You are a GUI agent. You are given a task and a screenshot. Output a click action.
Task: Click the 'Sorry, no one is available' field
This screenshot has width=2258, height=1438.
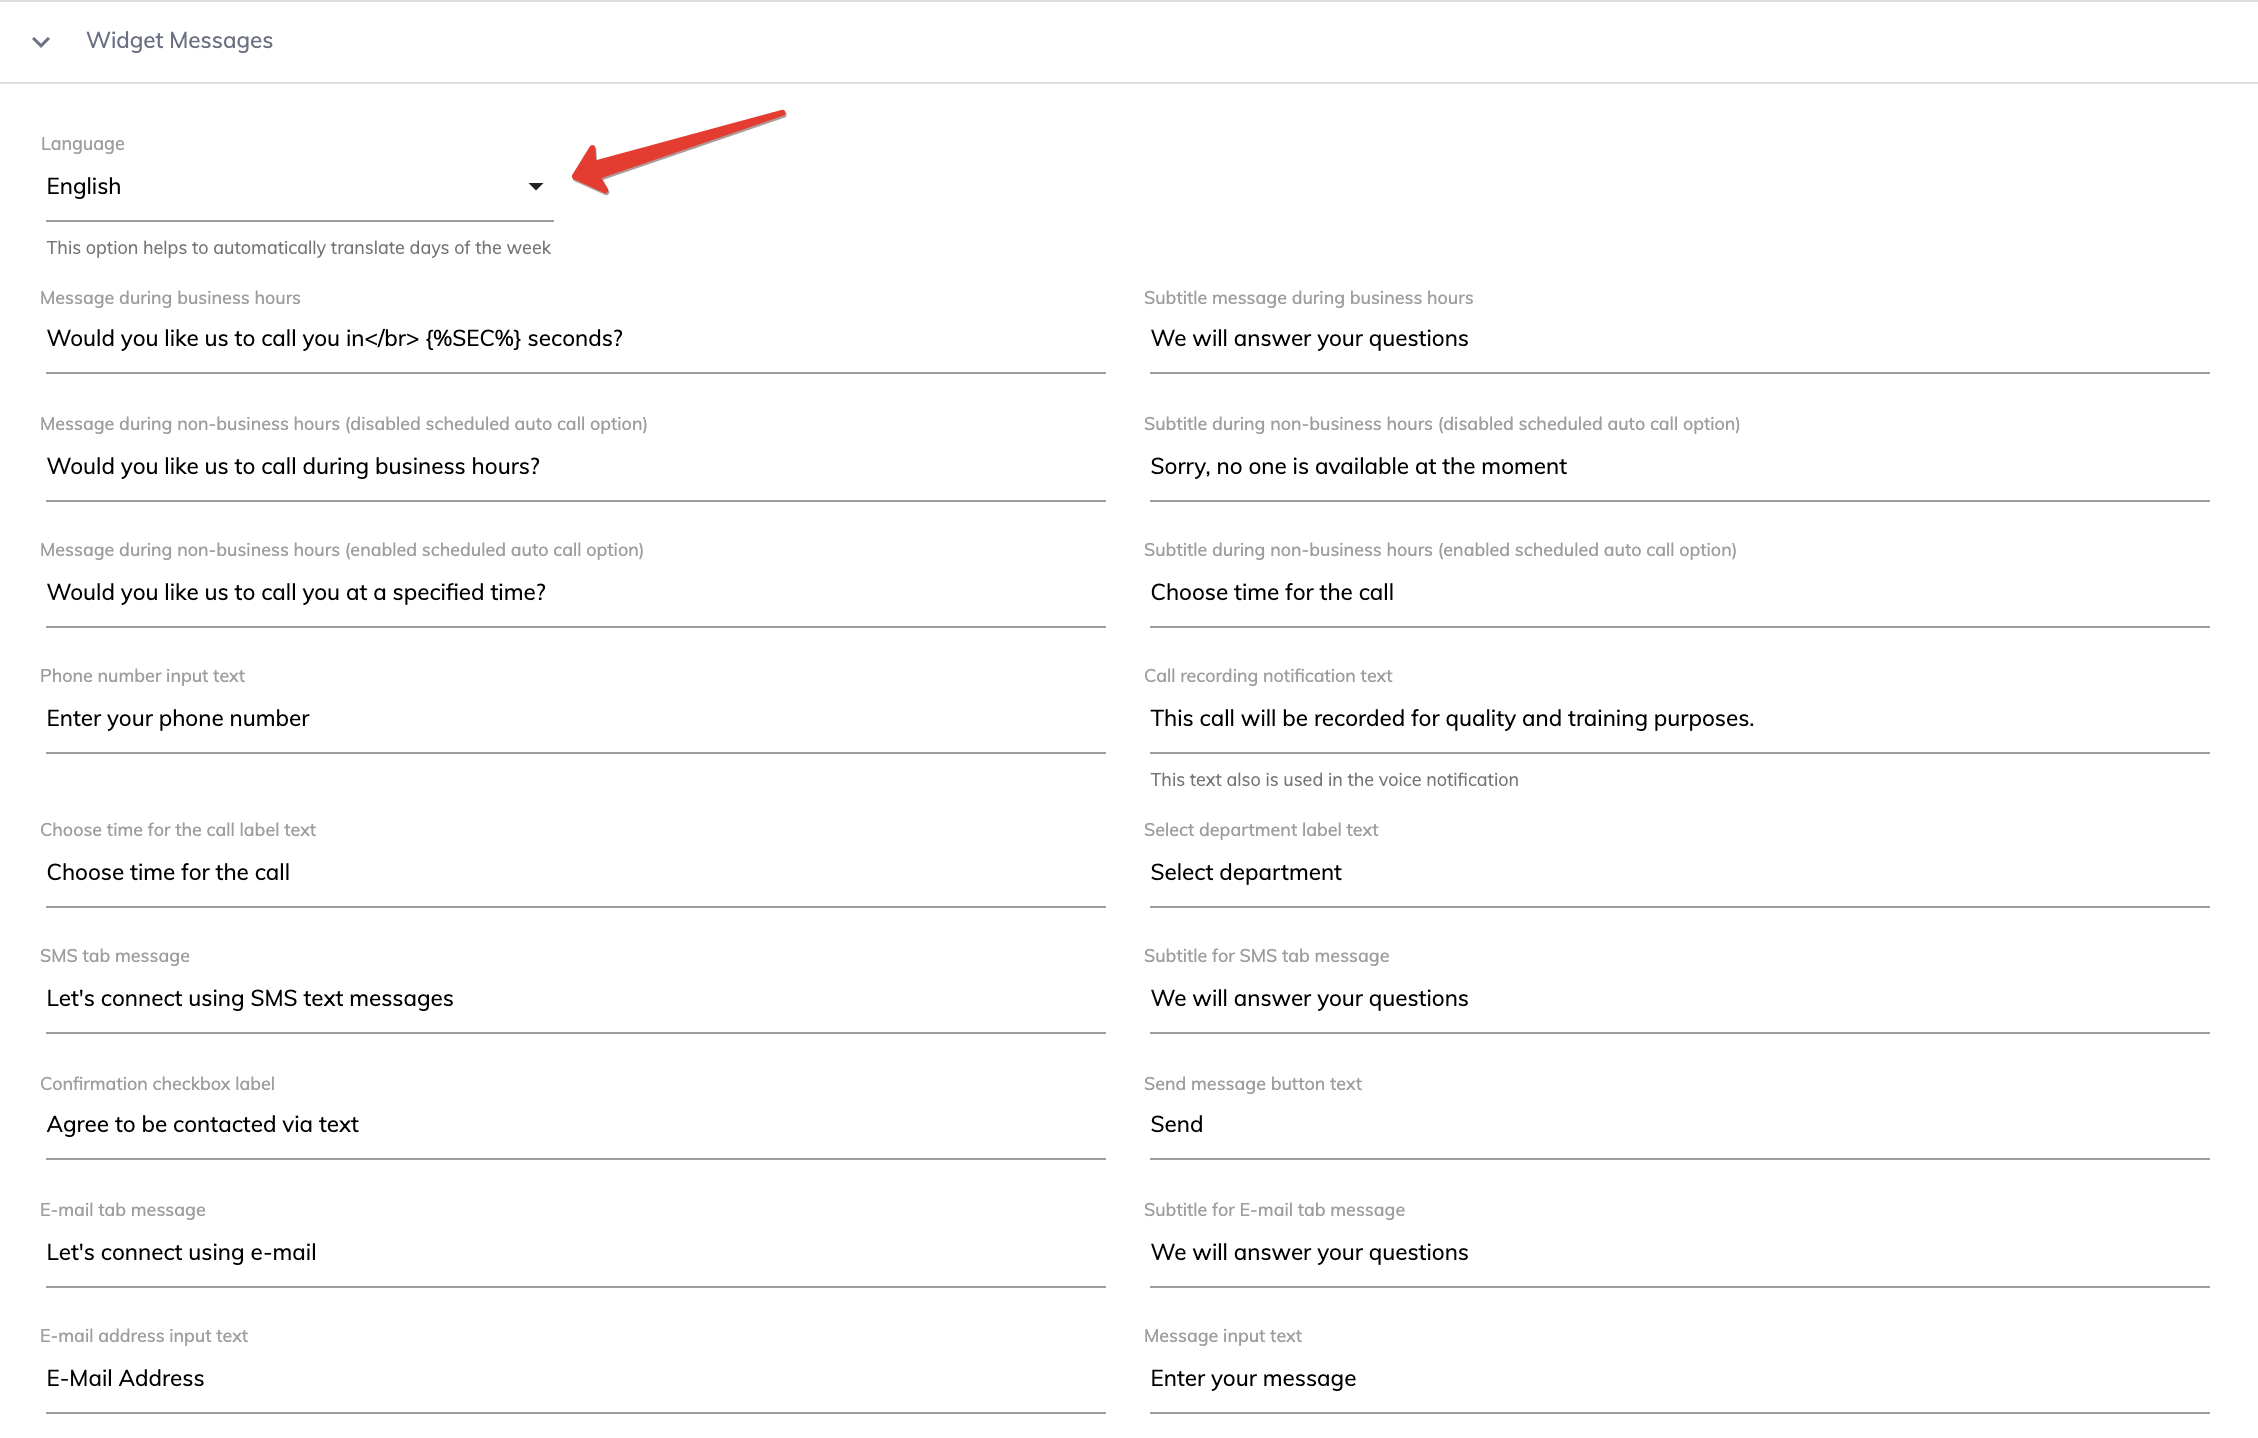[x=1678, y=467]
